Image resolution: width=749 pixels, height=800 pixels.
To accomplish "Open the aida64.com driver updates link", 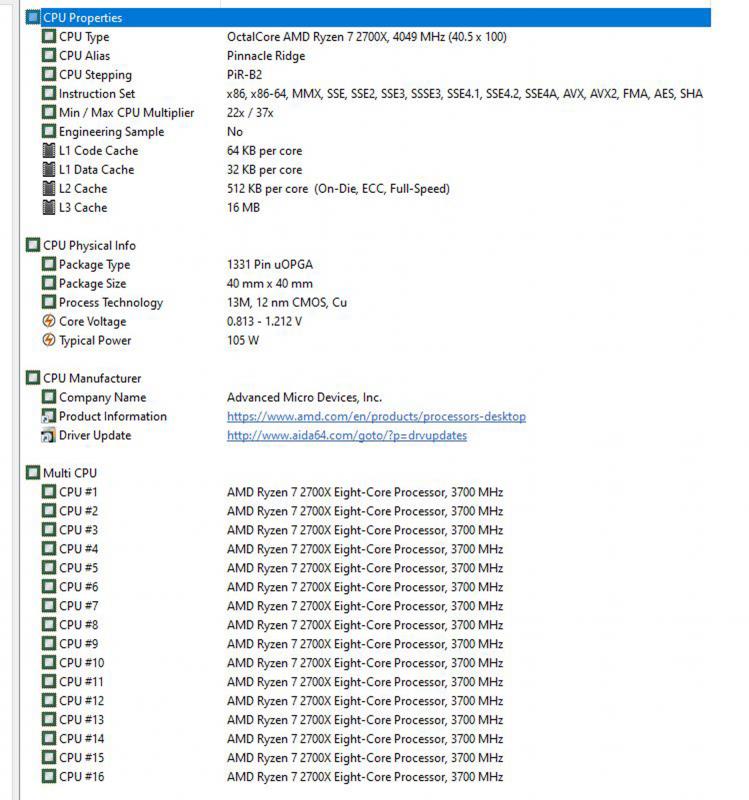I will tap(347, 435).
